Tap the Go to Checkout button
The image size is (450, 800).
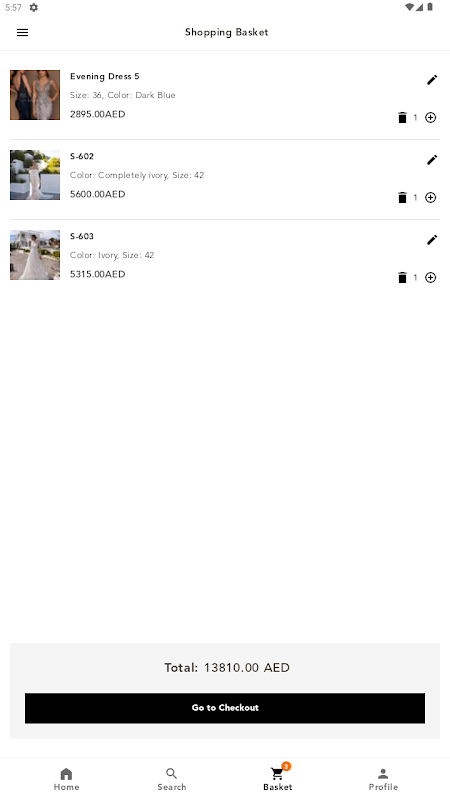tap(225, 708)
